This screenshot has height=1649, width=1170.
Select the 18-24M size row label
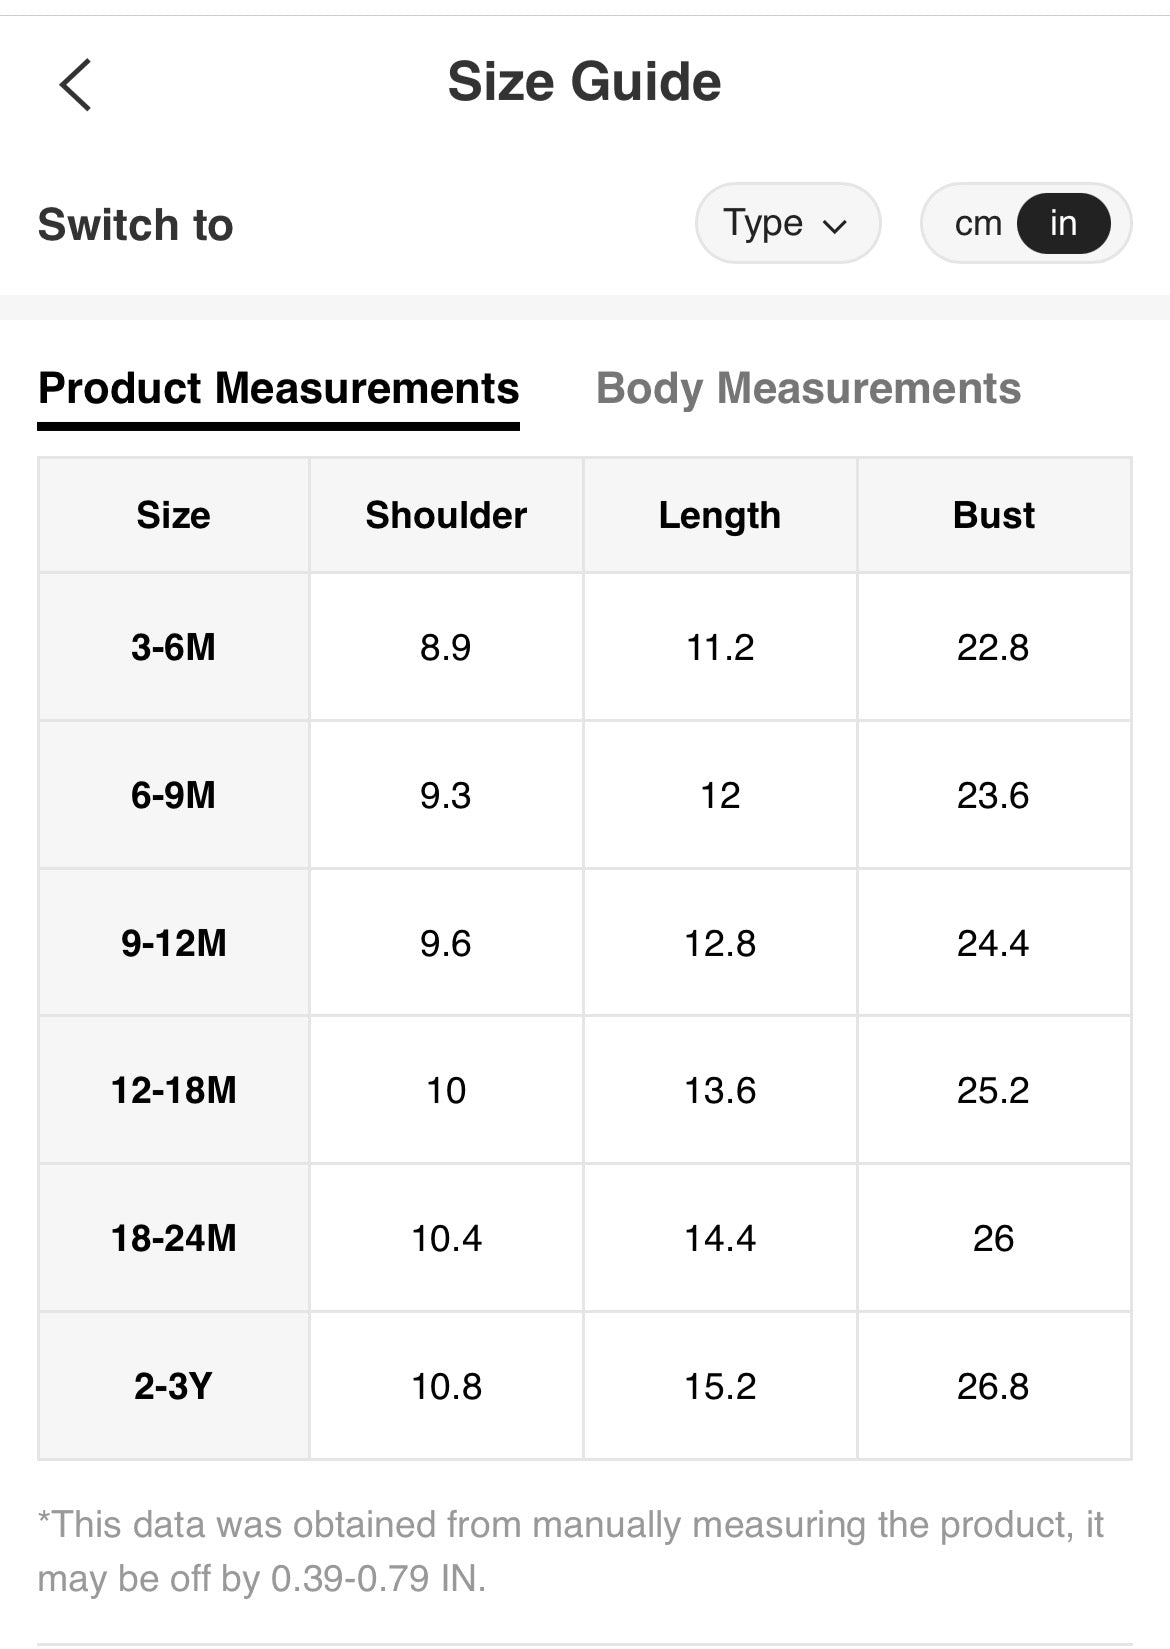(x=173, y=1238)
